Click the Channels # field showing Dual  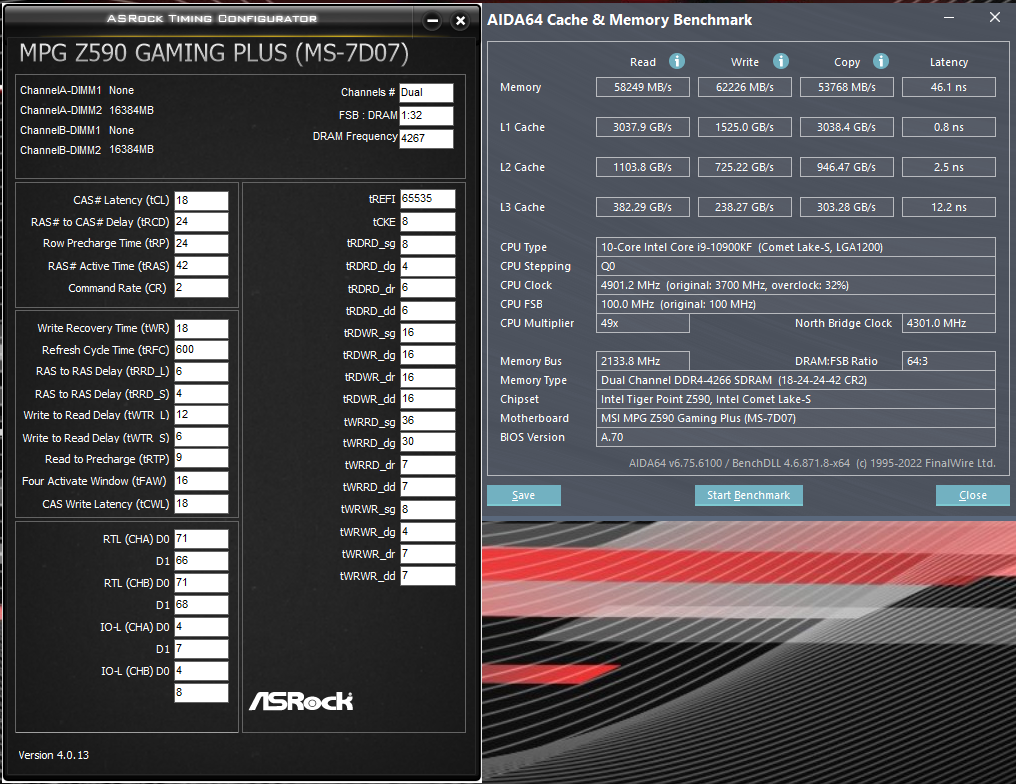(426, 93)
